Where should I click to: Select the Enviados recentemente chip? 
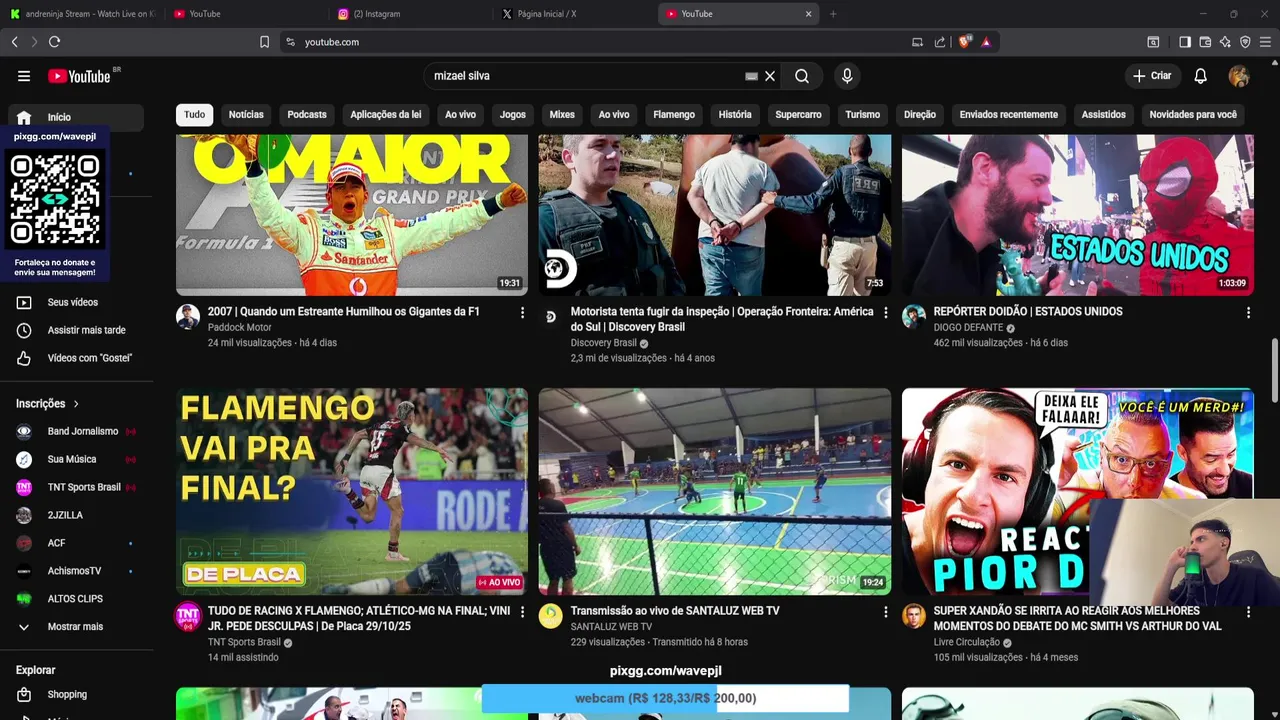[1008, 115]
